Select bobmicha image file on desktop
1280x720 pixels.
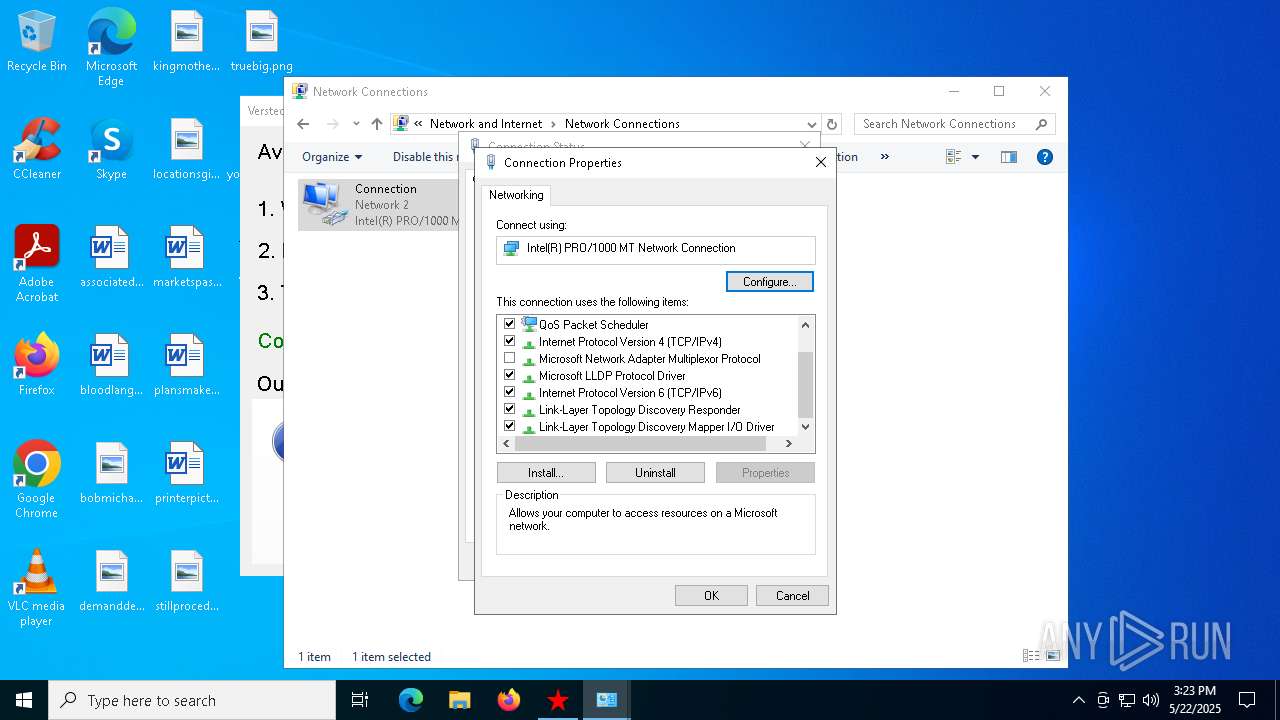pos(111,474)
